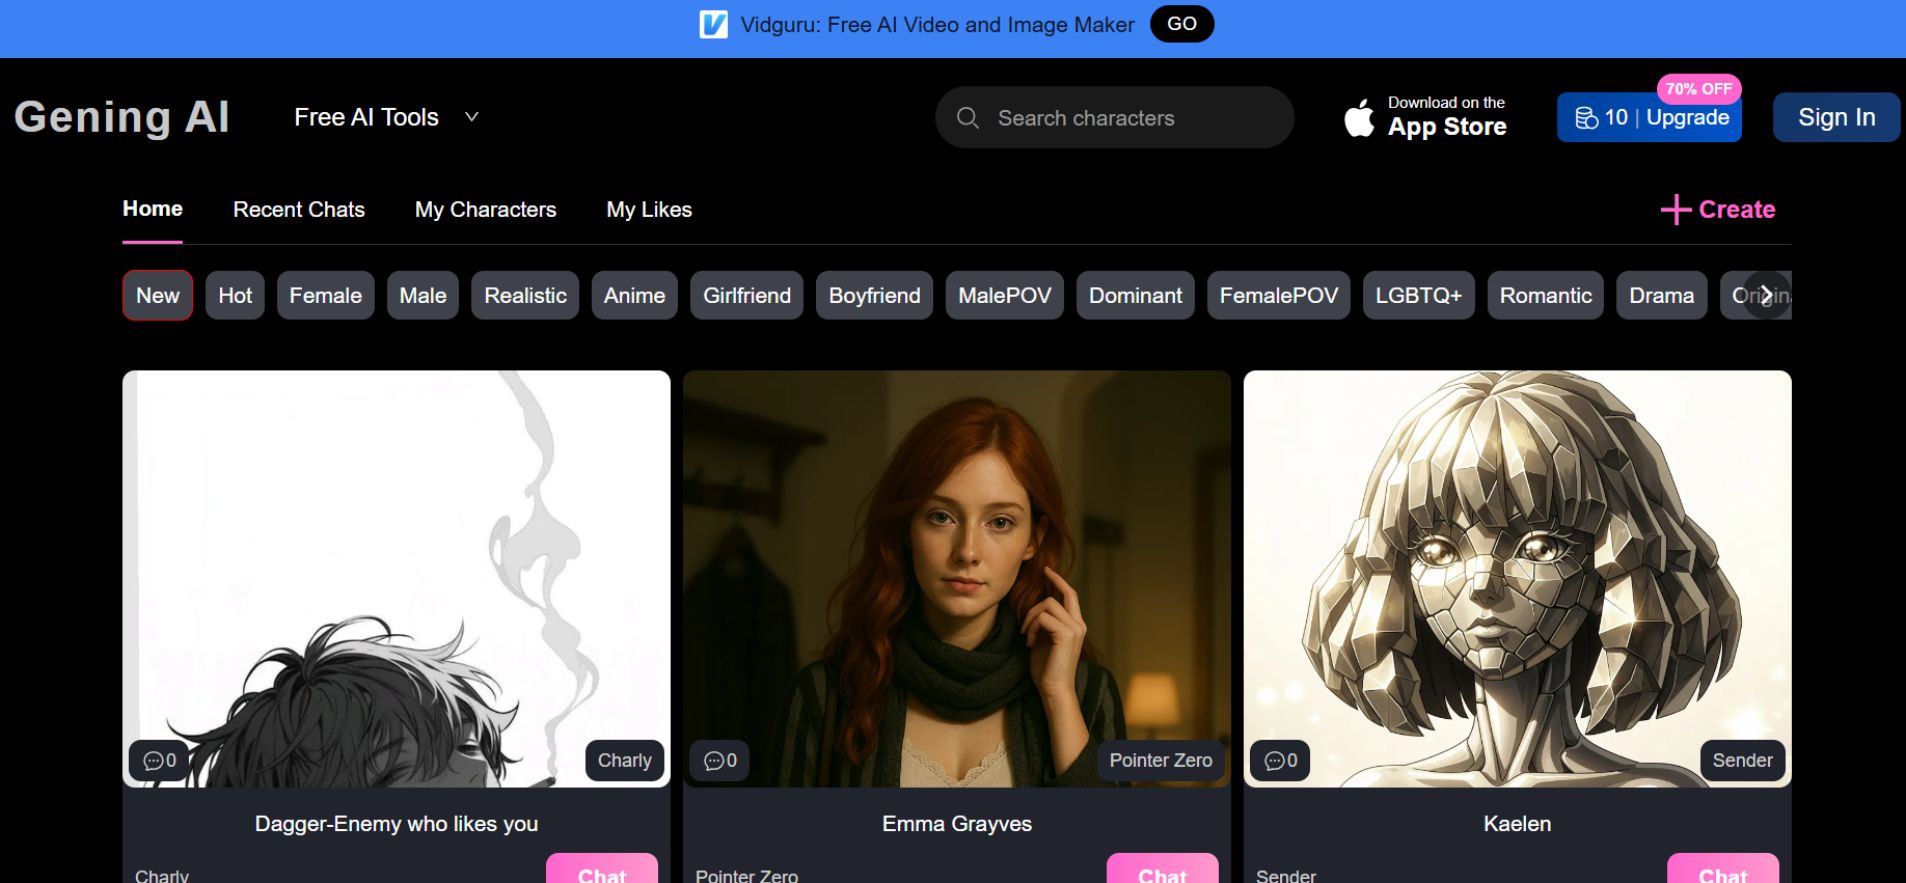Switch to the Recent Chats tab
1906x883 pixels.
299,210
